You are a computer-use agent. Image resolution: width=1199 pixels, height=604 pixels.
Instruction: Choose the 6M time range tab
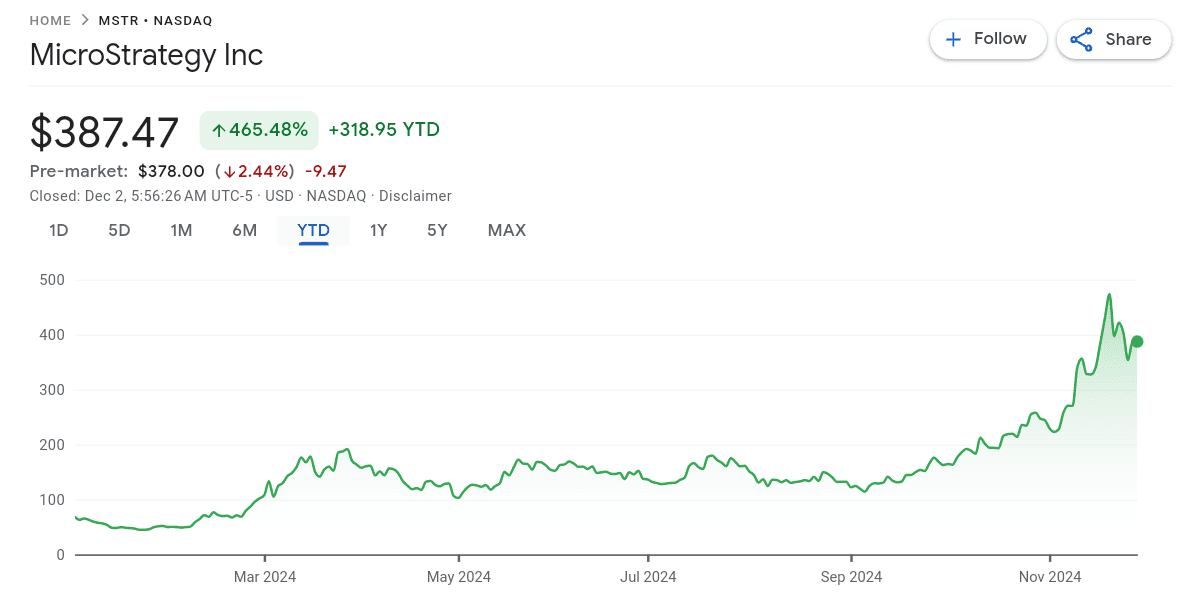click(244, 230)
